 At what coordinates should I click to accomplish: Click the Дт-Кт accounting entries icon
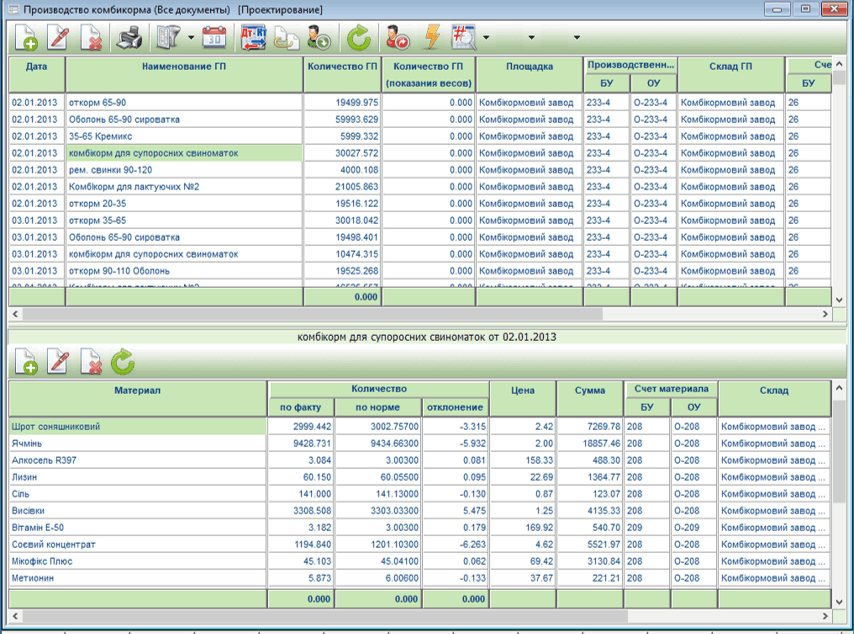pos(253,39)
